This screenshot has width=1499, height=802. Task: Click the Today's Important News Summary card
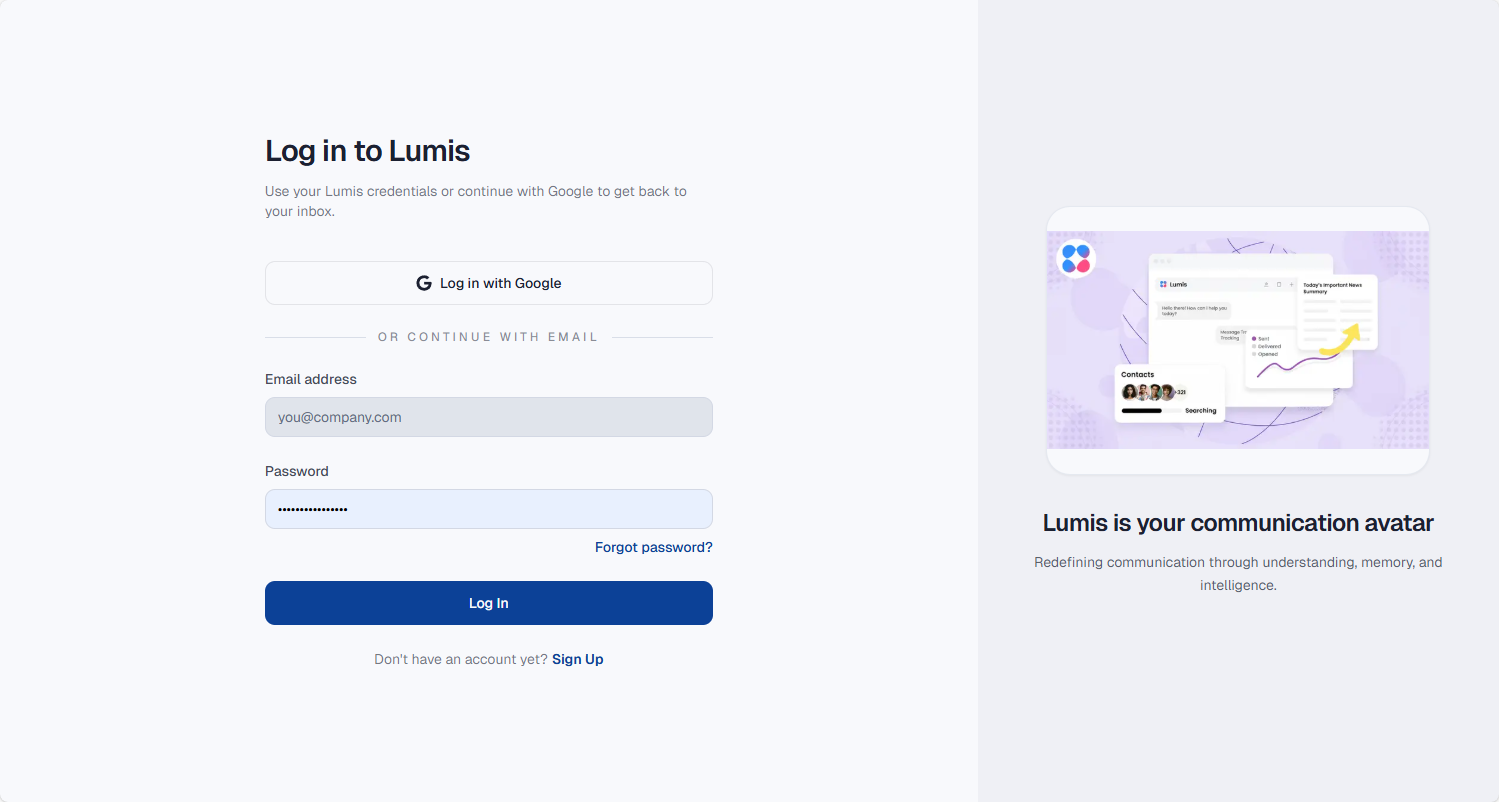[x=1337, y=312]
